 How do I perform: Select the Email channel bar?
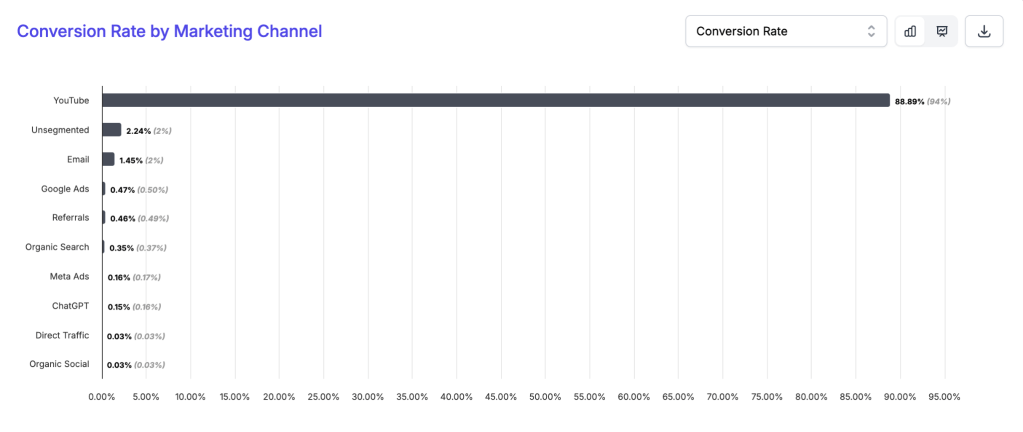tap(108, 159)
